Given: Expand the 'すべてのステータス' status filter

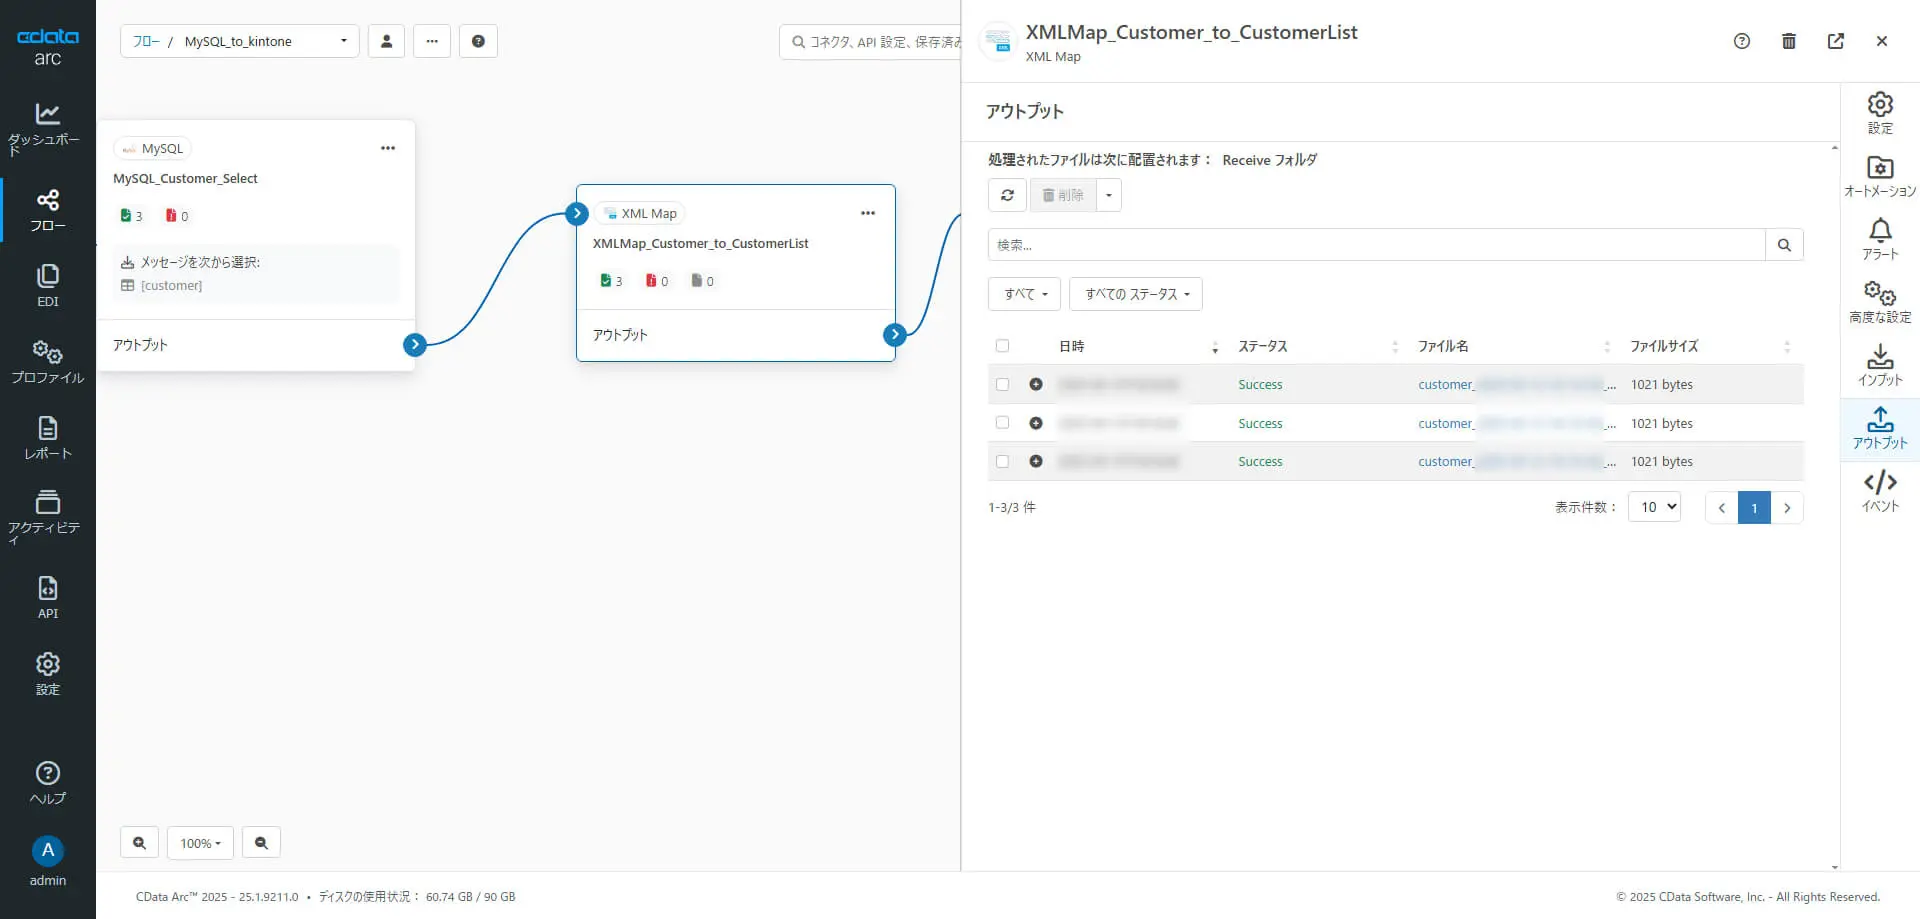Looking at the screenshot, I should coord(1136,294).
